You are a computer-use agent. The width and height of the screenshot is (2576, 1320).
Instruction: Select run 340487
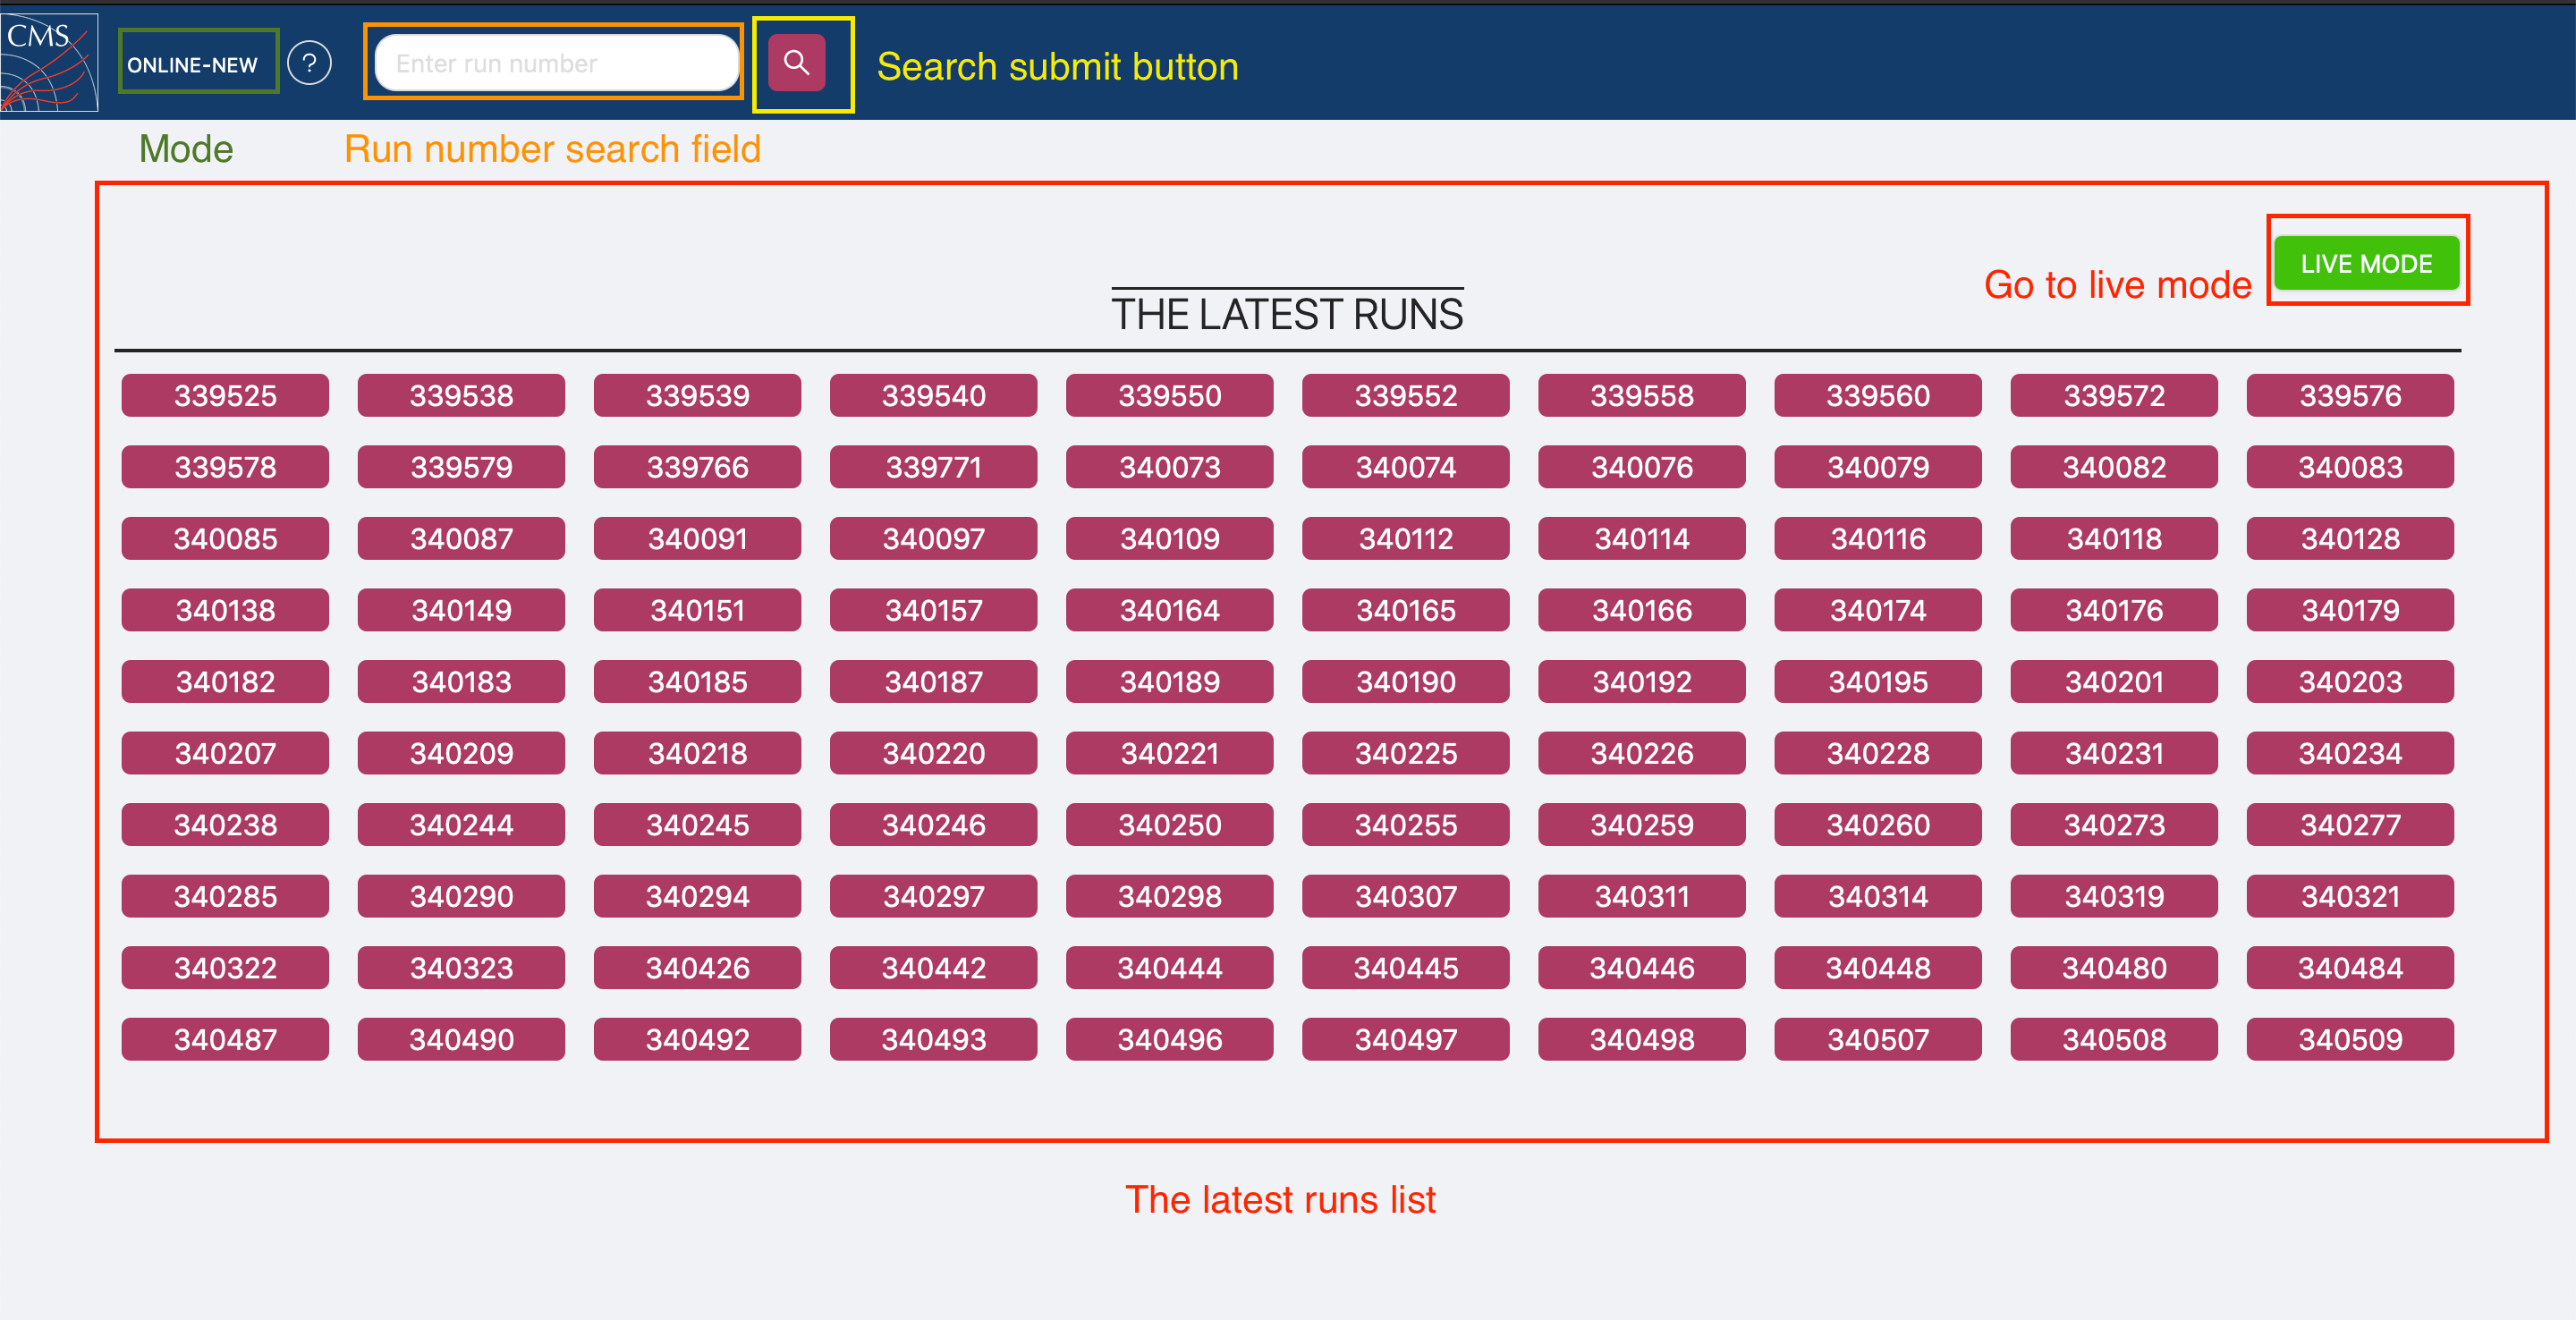click(x=225, y=1040)
